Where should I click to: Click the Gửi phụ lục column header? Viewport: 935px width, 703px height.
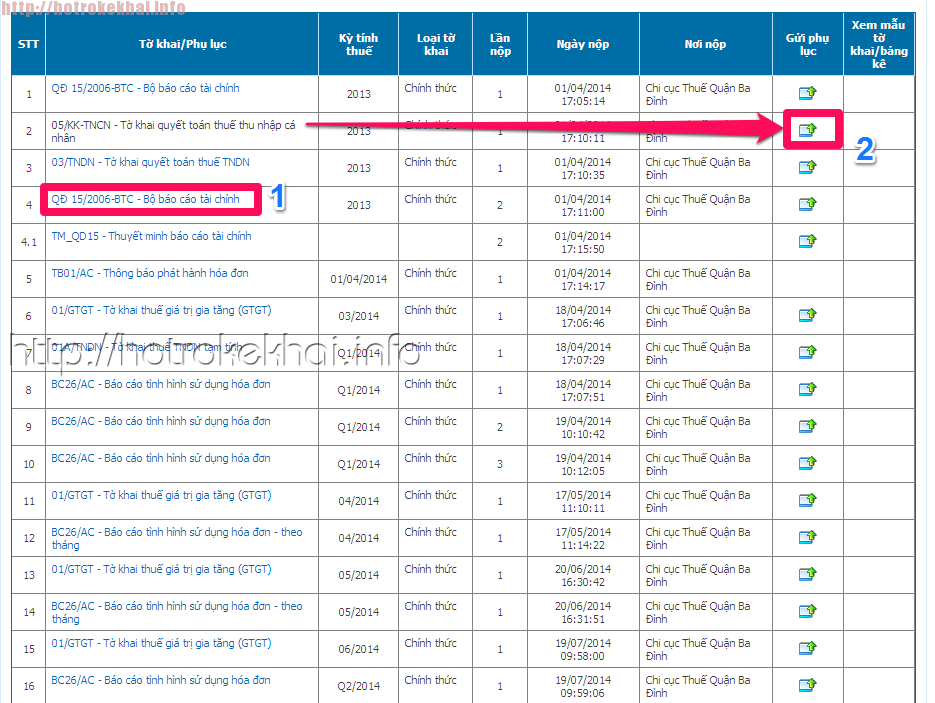coord(807,44)
